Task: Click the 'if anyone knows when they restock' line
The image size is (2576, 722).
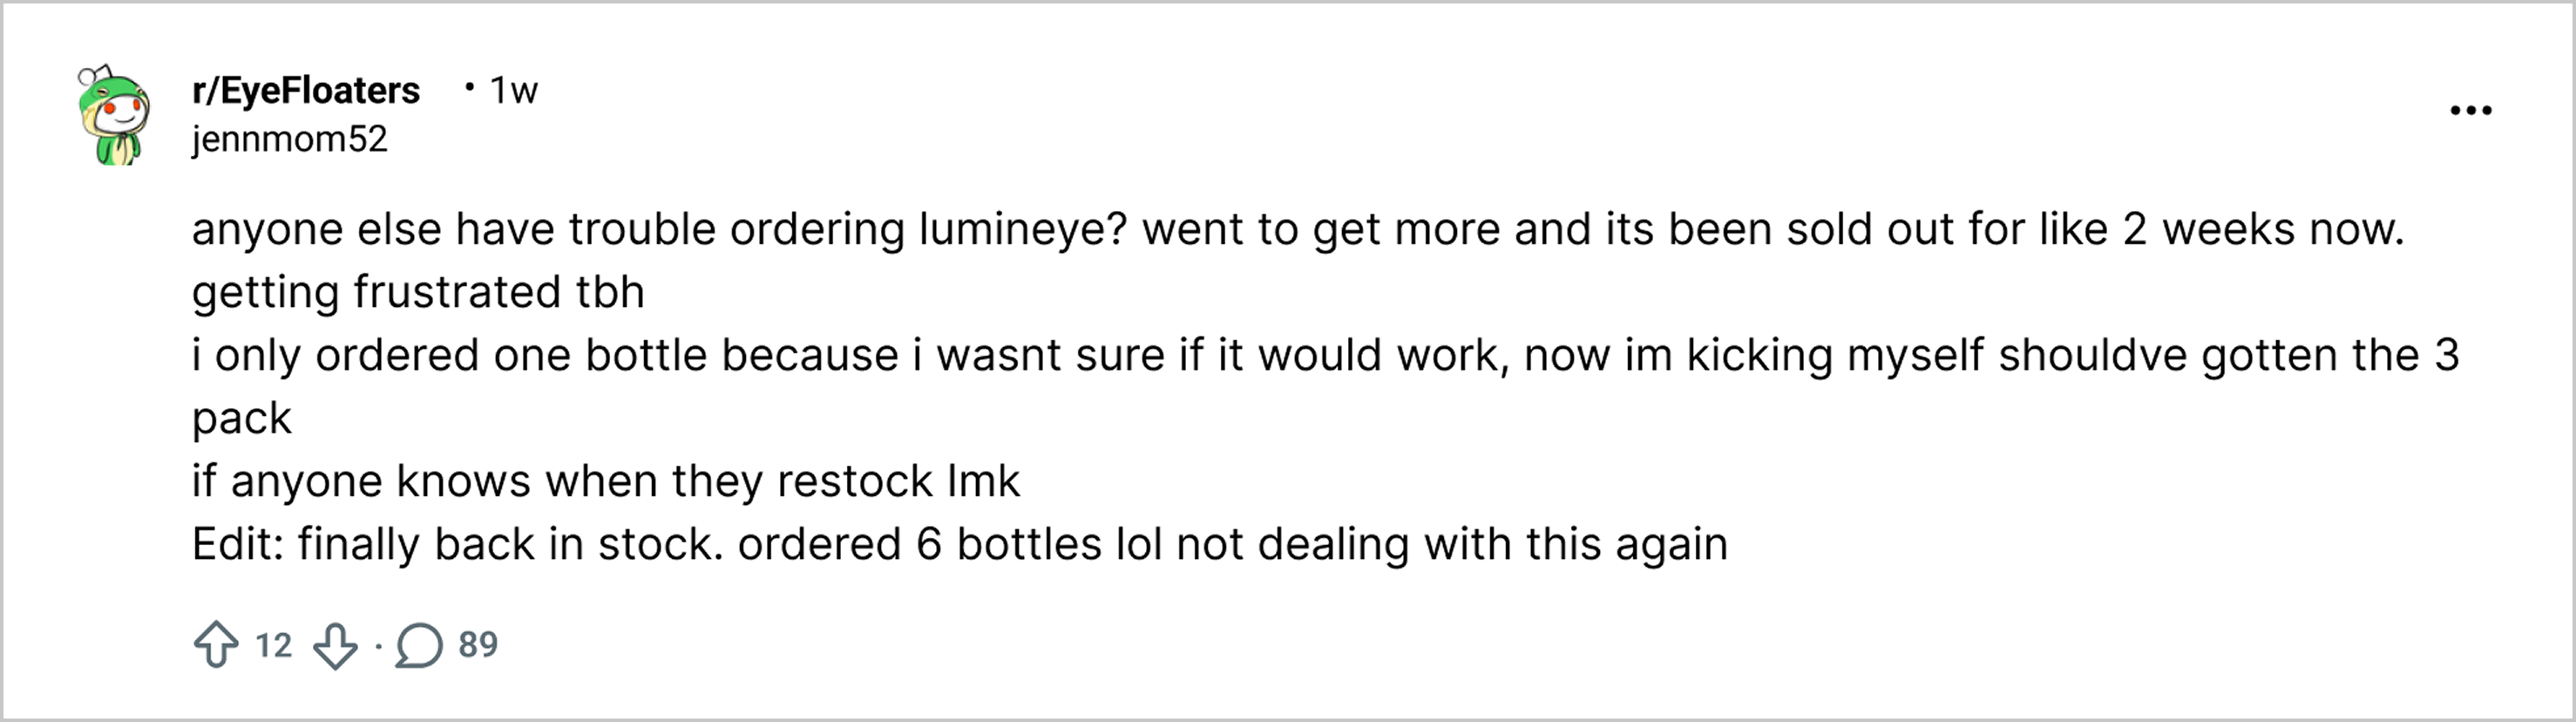Action: (605, 481)
